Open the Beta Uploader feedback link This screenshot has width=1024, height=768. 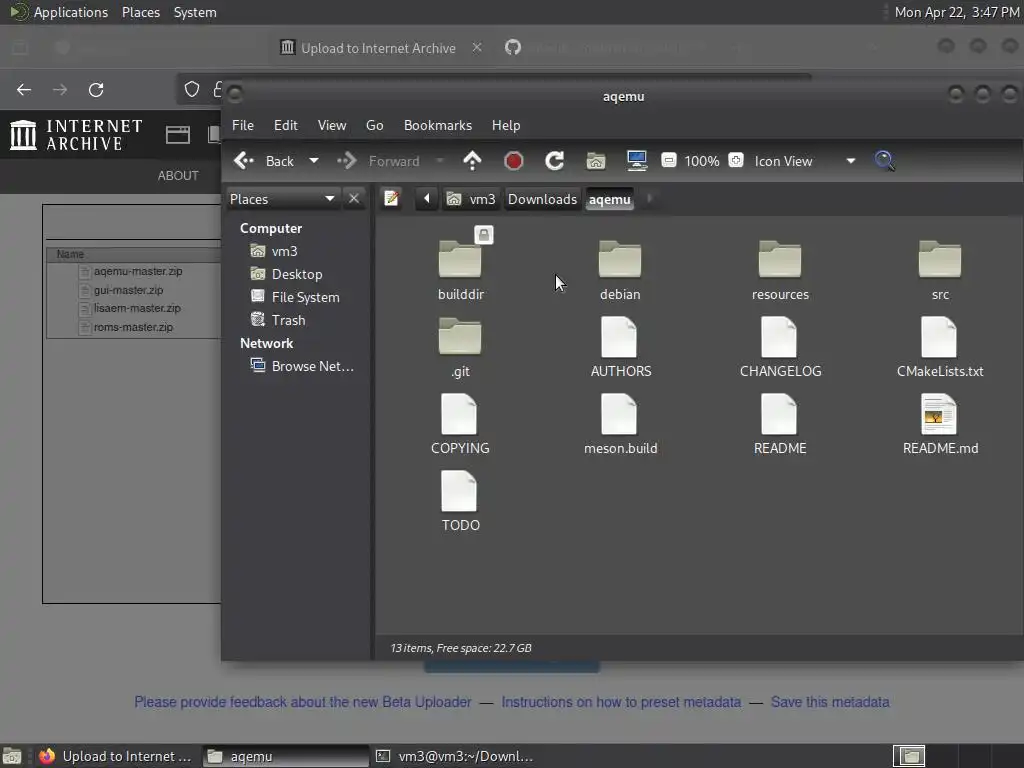pyautogui.click(x=302, y=702)
